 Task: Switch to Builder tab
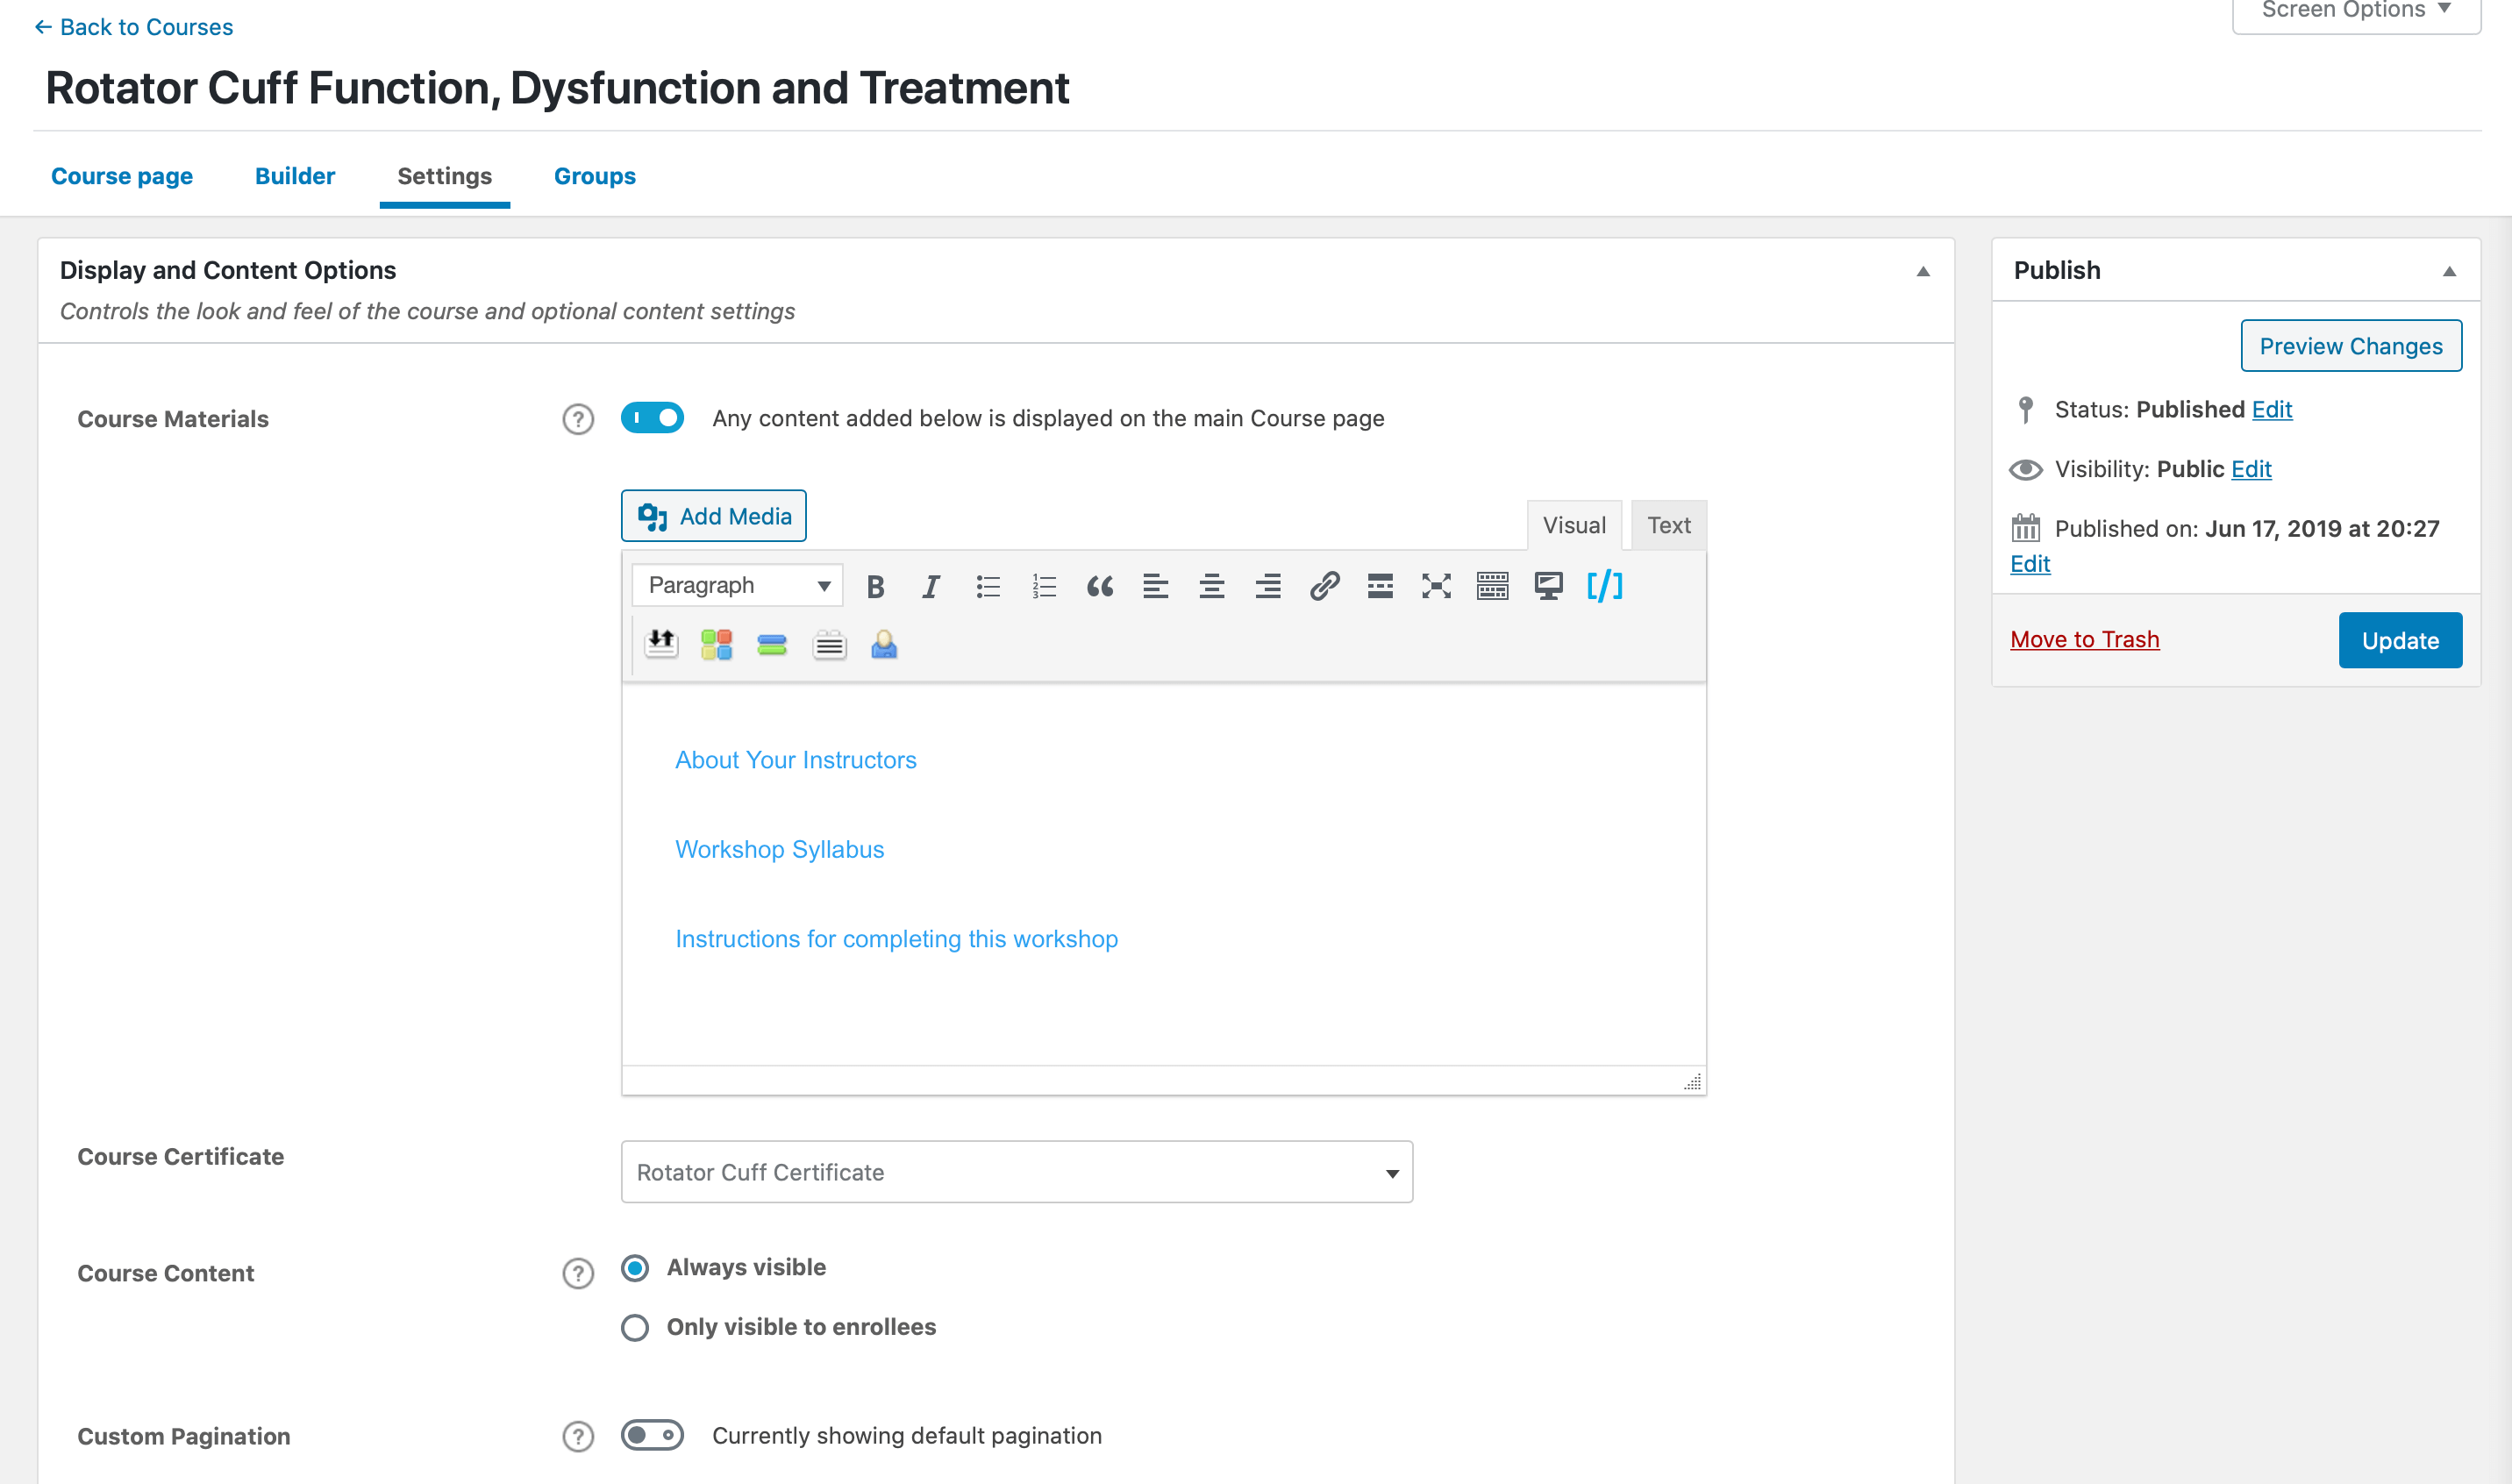click(x=295, y=176)
